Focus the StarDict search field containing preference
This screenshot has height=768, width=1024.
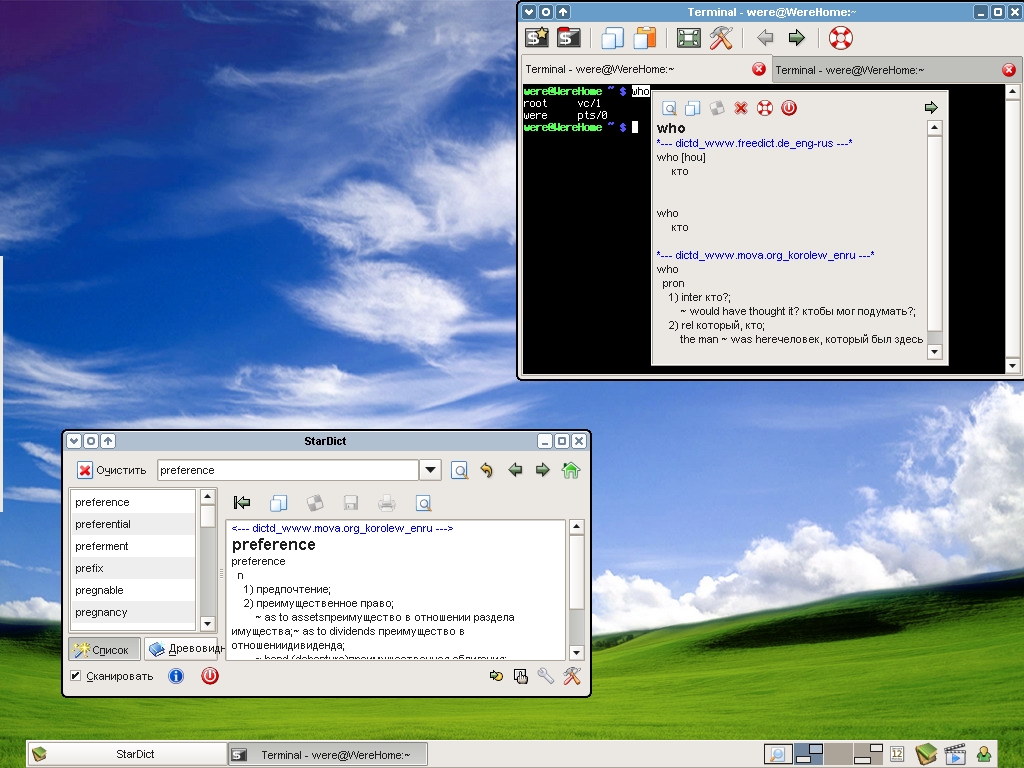click(288, 470)
